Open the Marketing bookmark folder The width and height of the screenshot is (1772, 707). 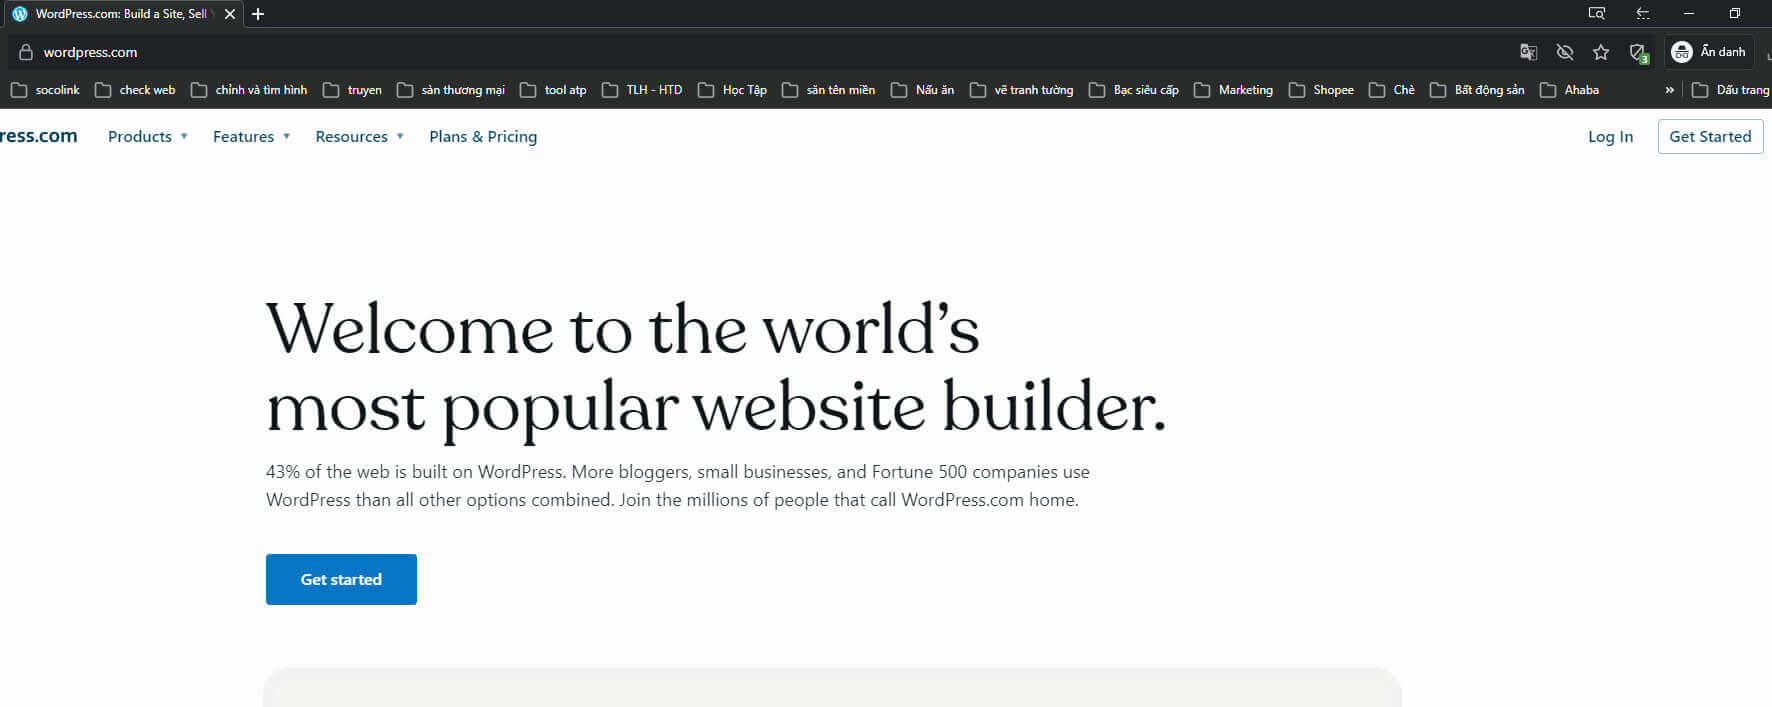tap(1234, 90)
